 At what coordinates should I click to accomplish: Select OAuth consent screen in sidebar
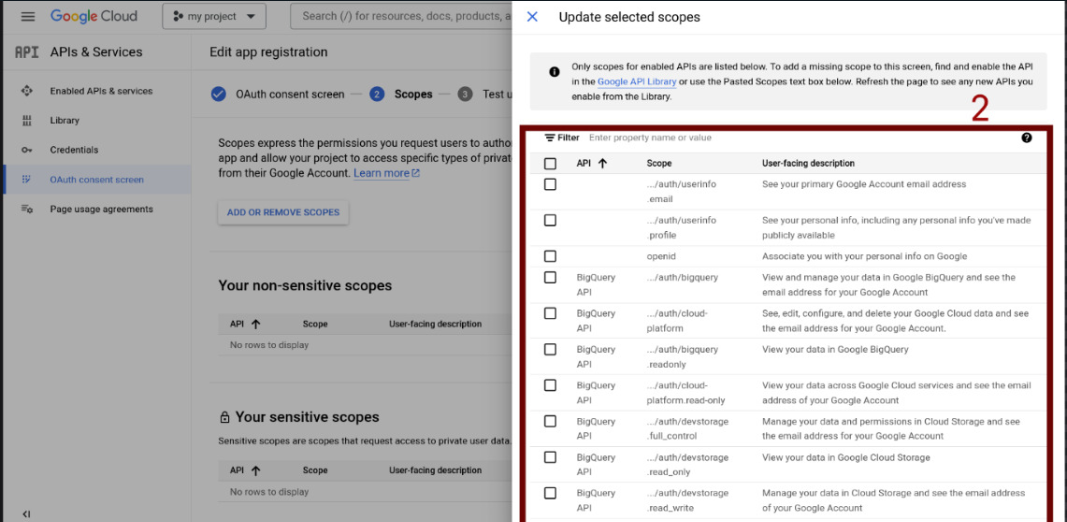(97, 180)
